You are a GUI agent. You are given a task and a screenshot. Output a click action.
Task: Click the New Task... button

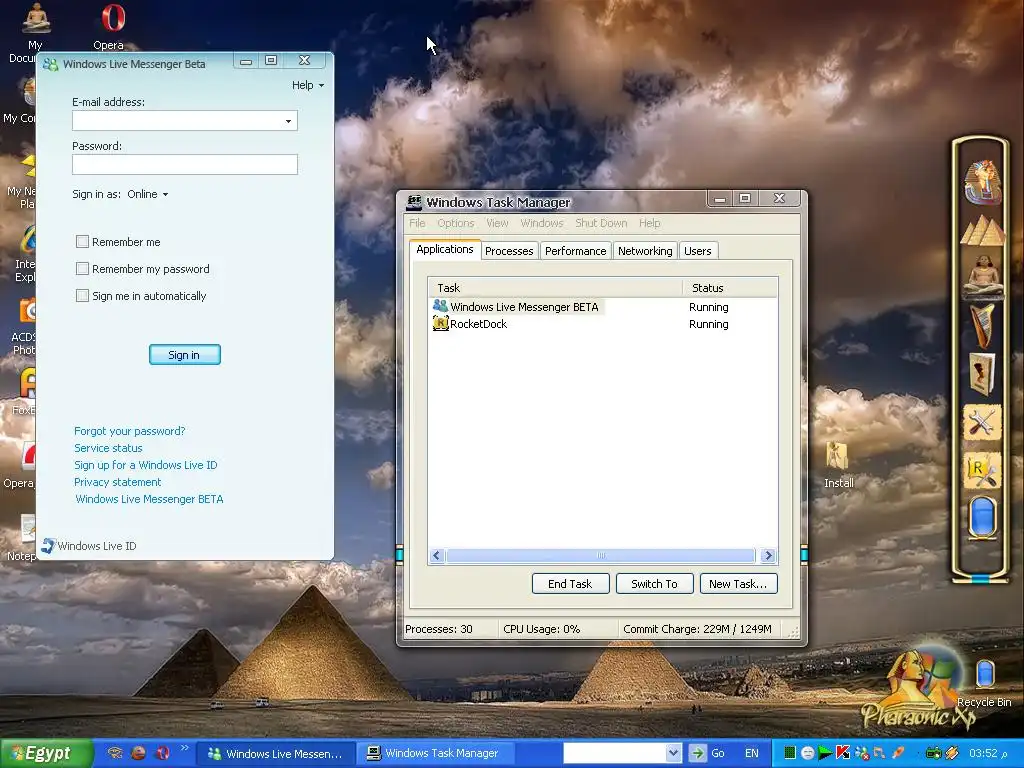tap(738, 584)
